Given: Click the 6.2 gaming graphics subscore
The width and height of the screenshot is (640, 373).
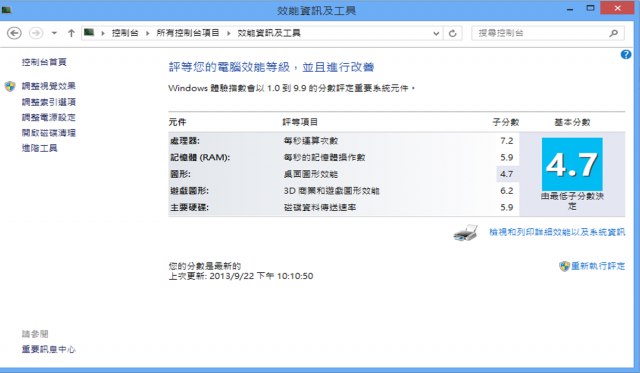Looking at the screenshot, I should [x=507, y=191].
